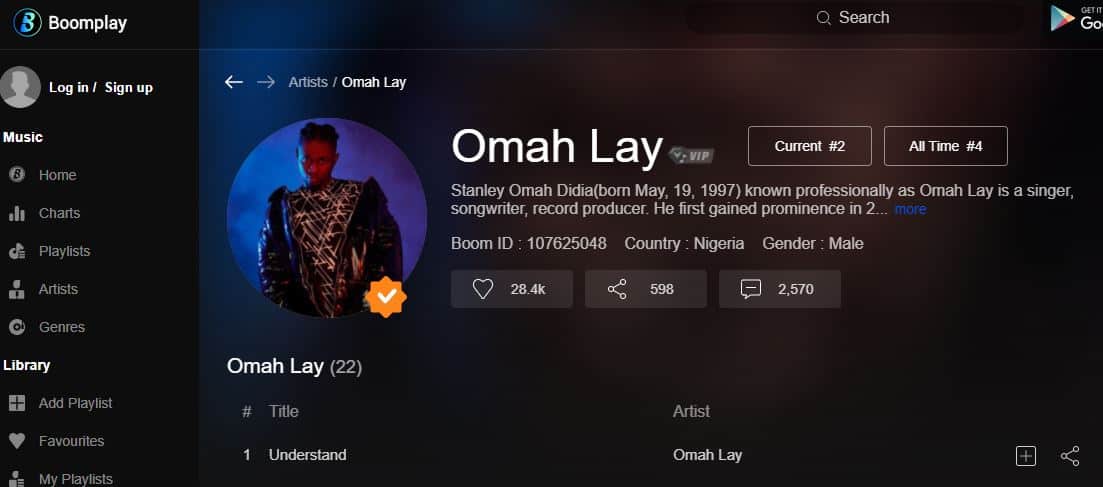Go back using the left arrow
This screenshot has height=487, width=1103.
234,82
